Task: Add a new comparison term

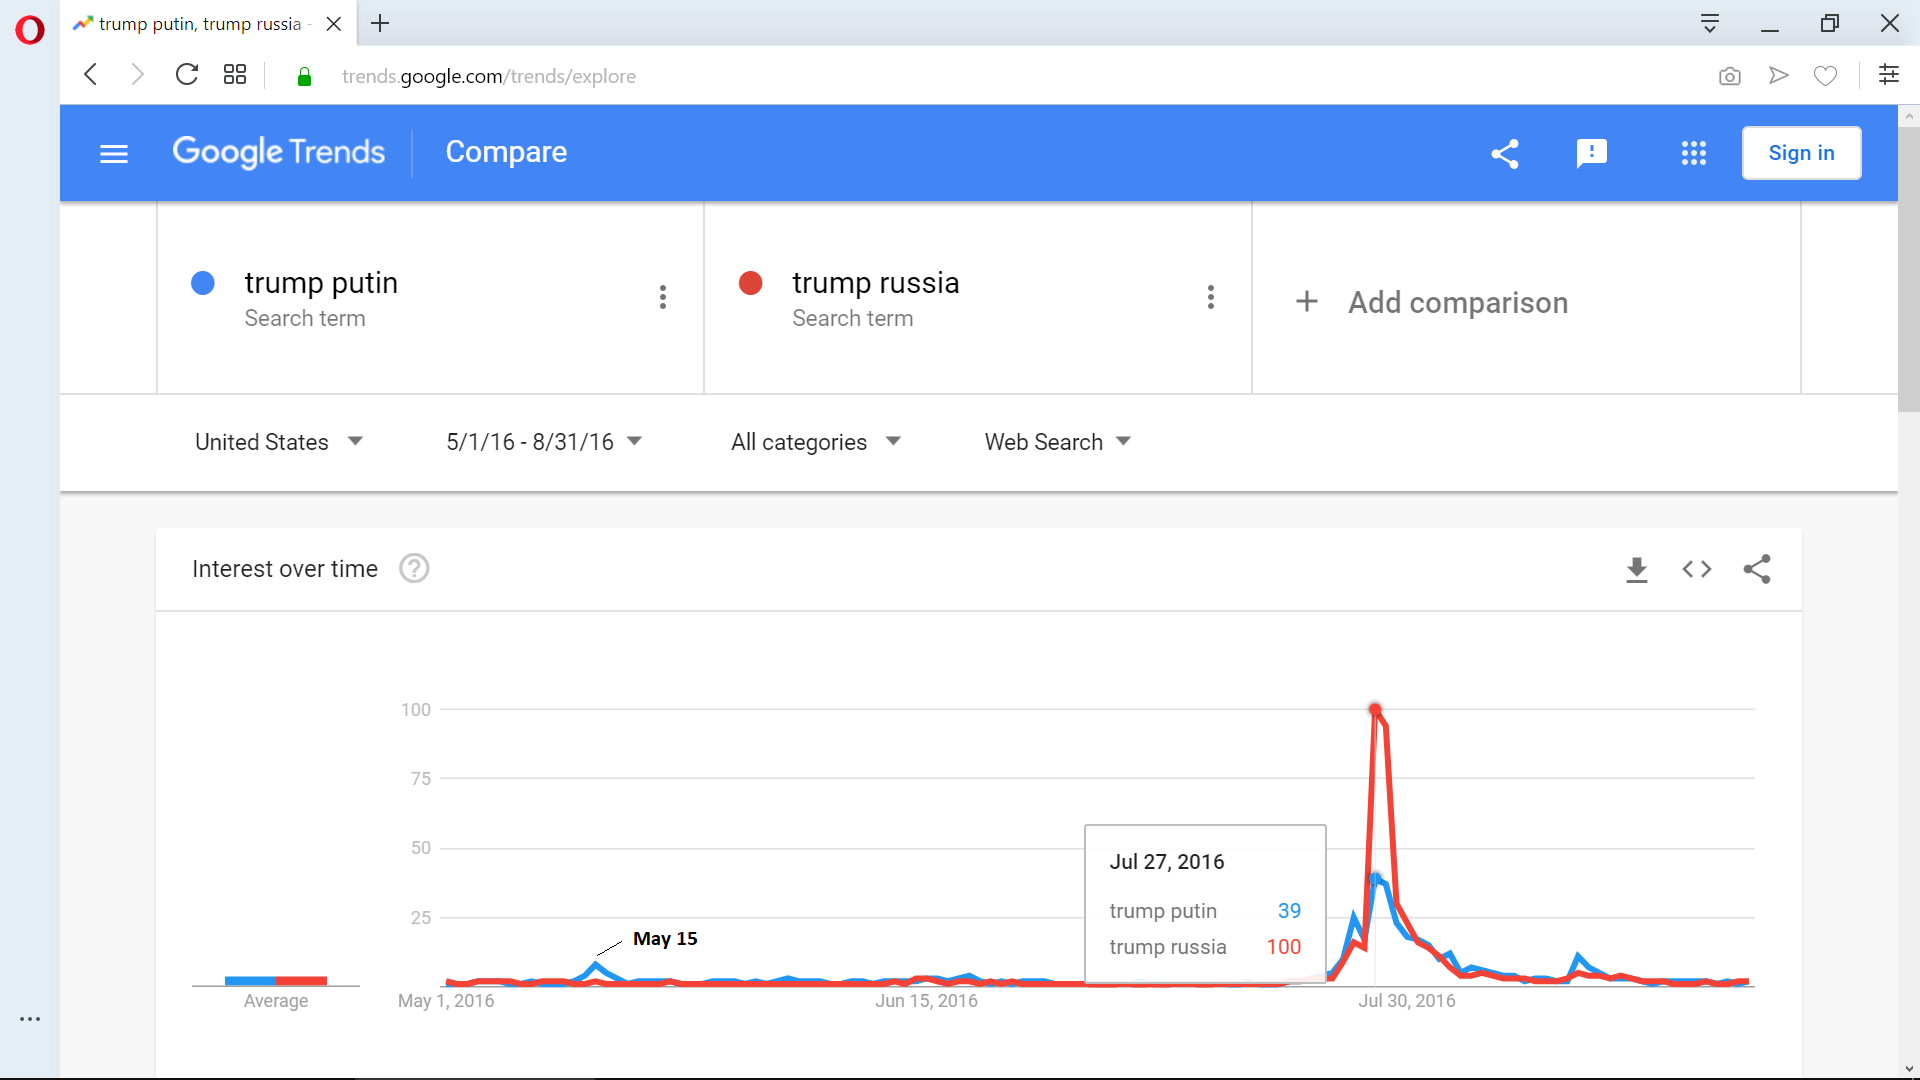Action: click(x=1432, y=302)
